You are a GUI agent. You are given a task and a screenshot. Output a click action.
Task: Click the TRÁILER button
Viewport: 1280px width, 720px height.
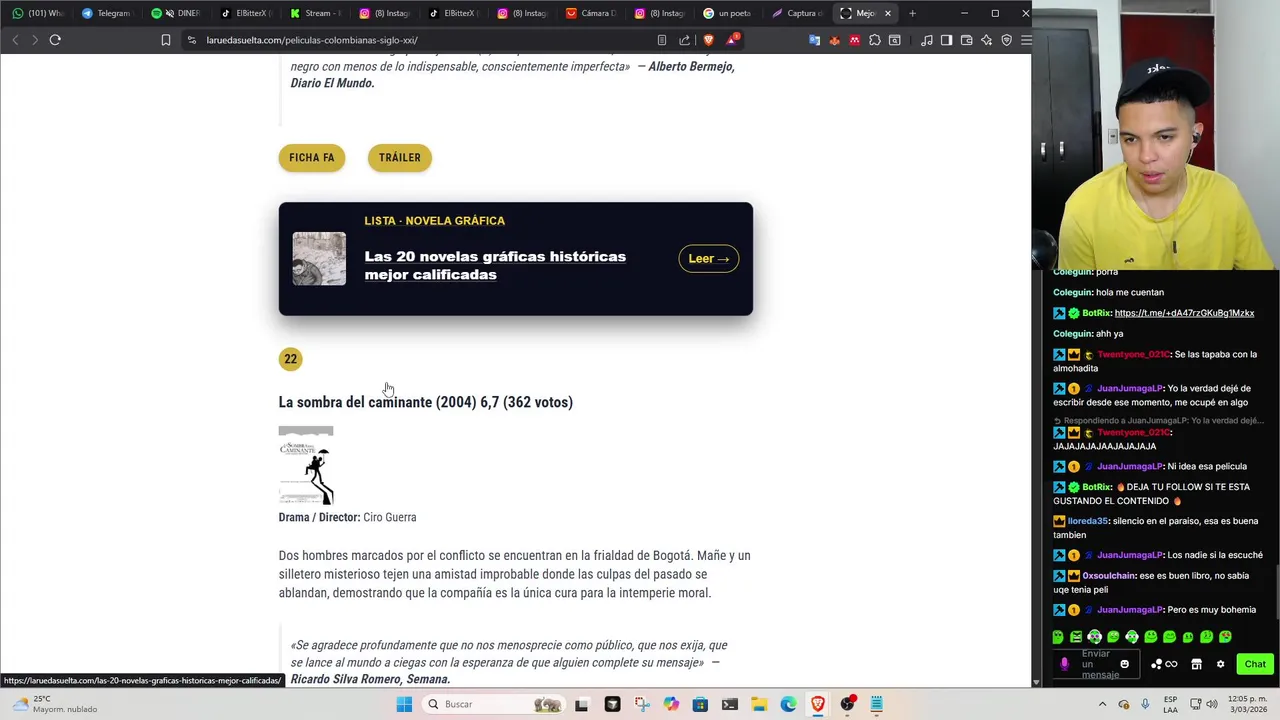pyautogui.click(x=400, y=157)
